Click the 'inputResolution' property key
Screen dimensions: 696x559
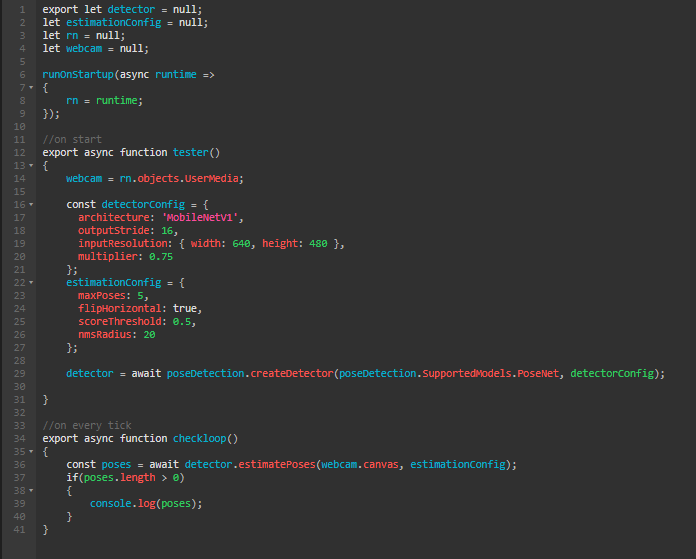click(123, 244)
